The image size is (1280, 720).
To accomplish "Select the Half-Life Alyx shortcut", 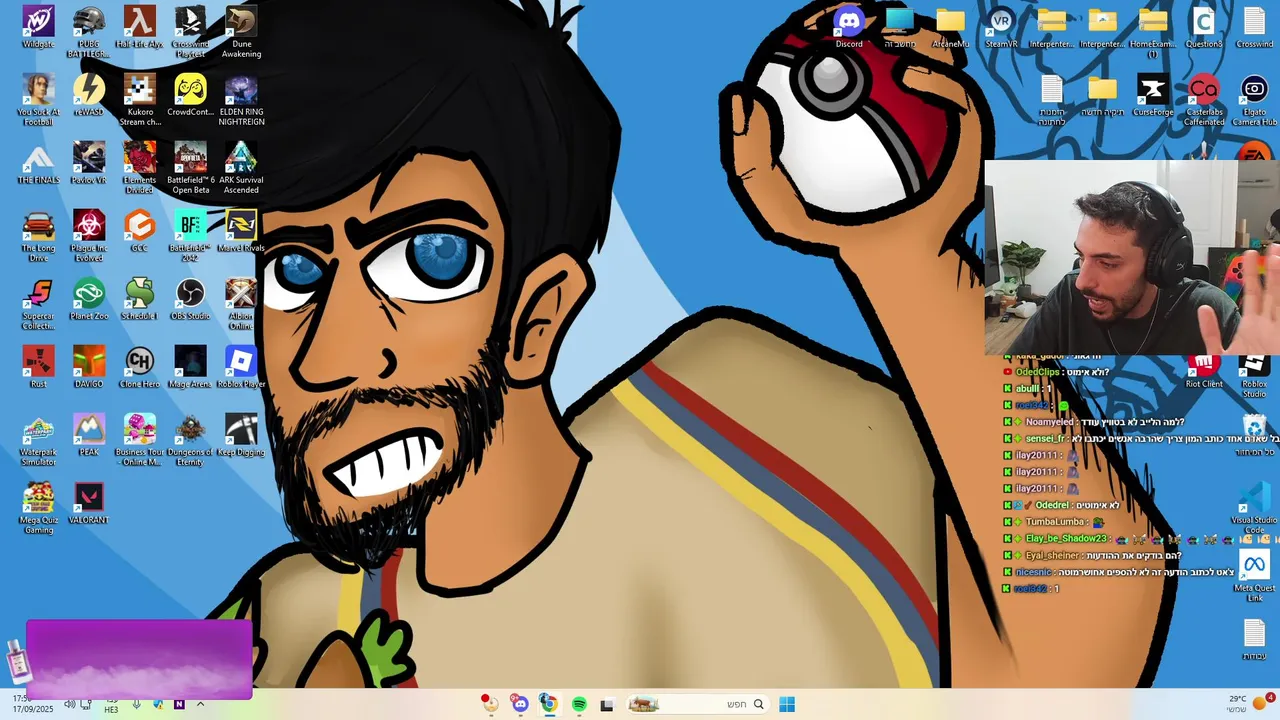I will pyautogui.click(x=139, y=27).
